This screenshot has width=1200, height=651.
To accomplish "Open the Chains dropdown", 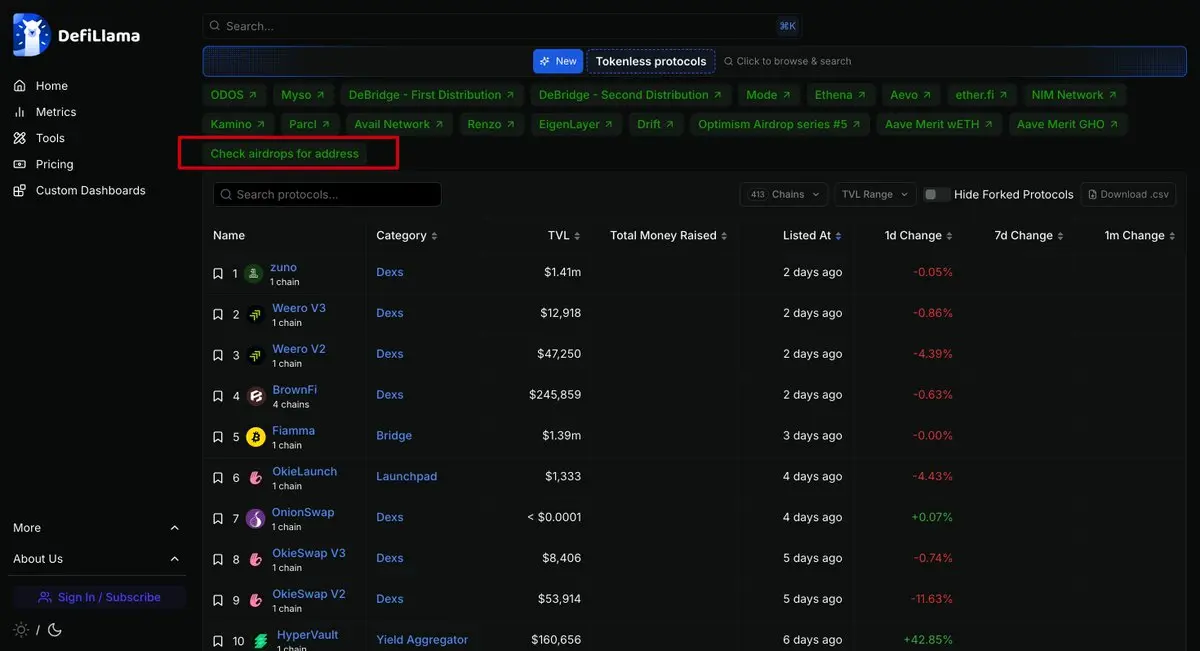I will tap(784, 194).
